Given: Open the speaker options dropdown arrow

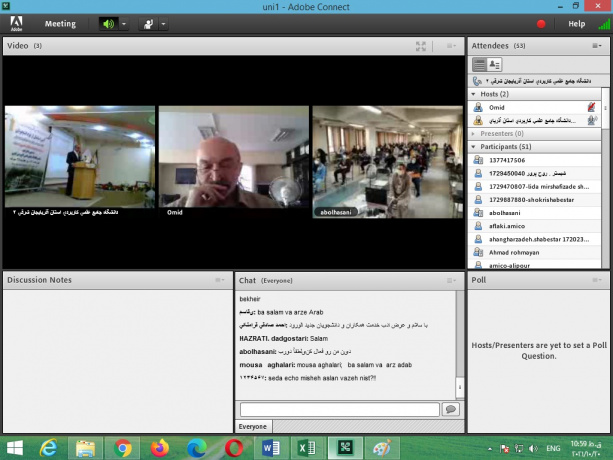Looking at the screenshot, I should click(x=124, y=23).
